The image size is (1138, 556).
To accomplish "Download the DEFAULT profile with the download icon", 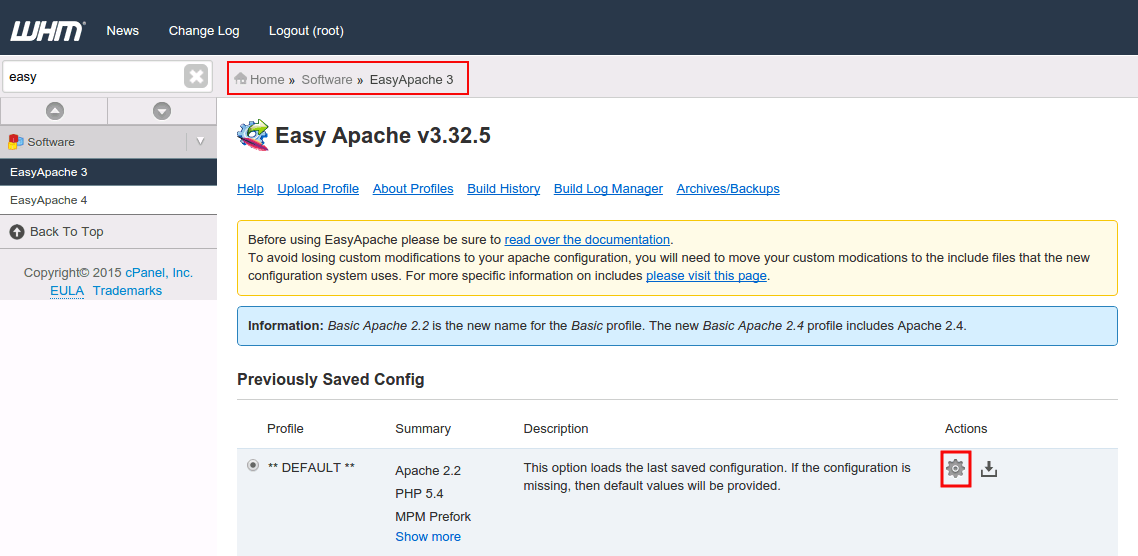I will point(989,469).
